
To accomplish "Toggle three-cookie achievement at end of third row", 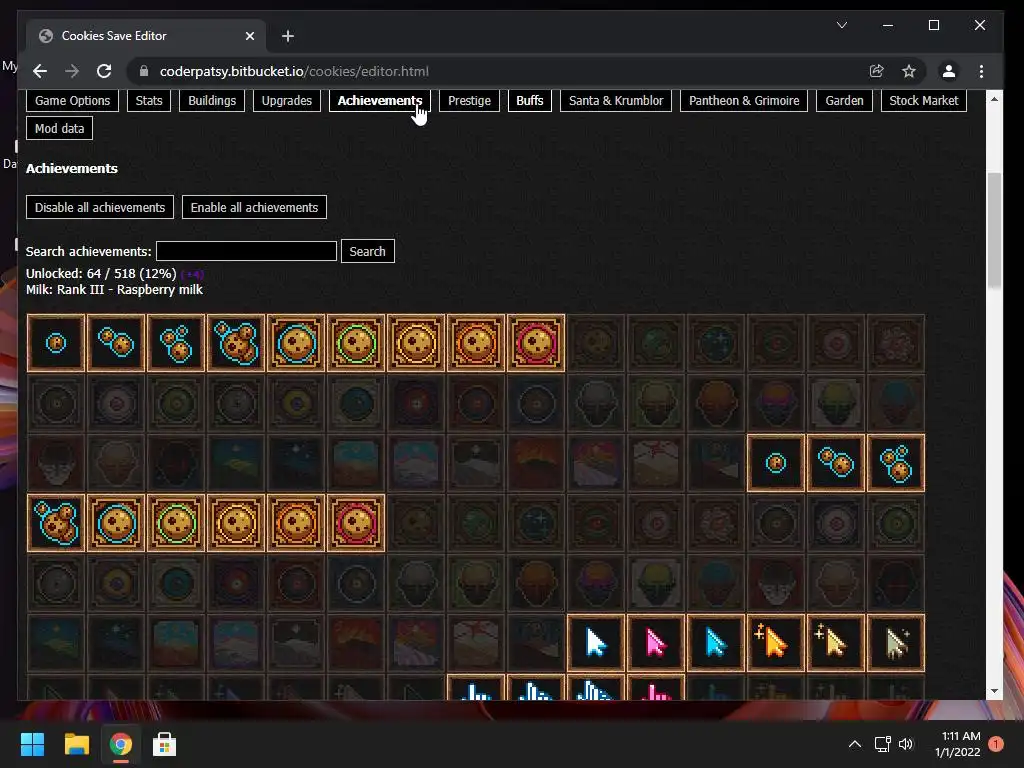I will tap(896, 463).
